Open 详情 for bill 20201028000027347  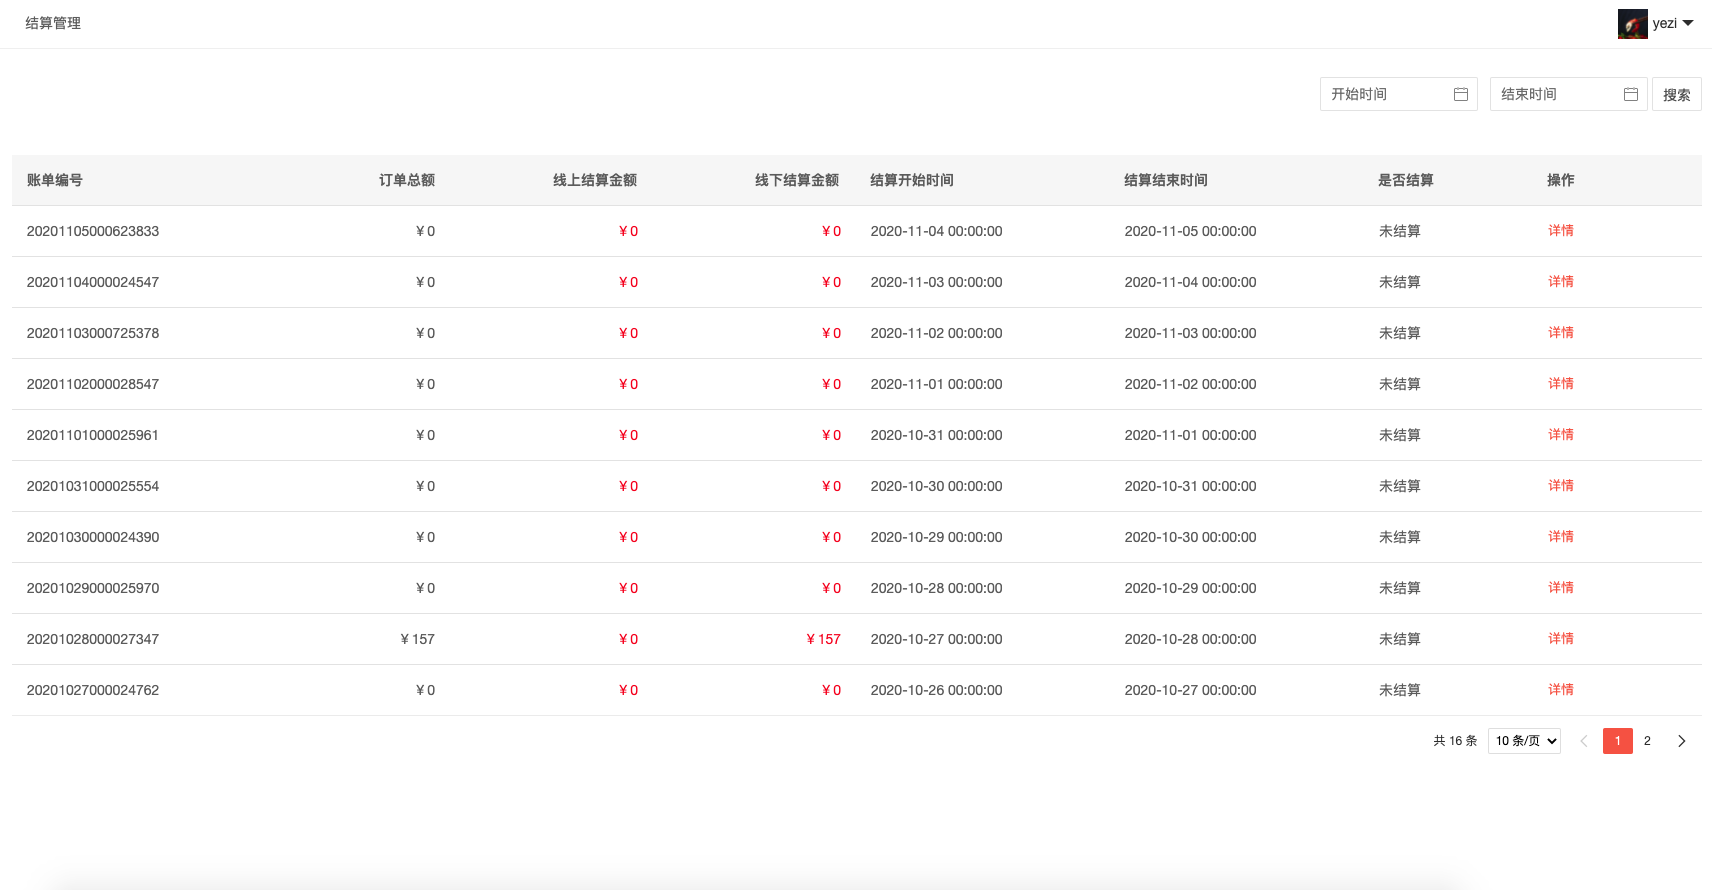coord(1560,639)
